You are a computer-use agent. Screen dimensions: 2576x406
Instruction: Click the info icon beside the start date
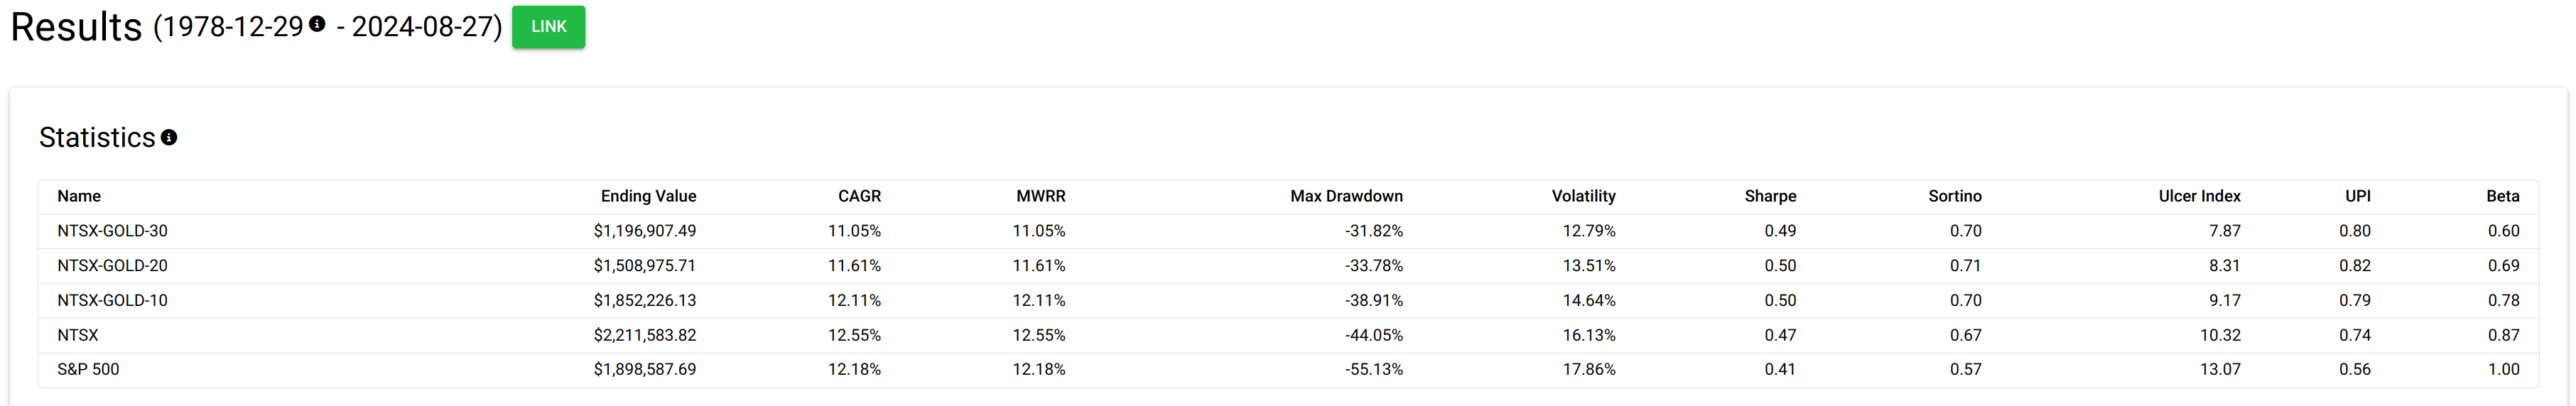[317, 24]
